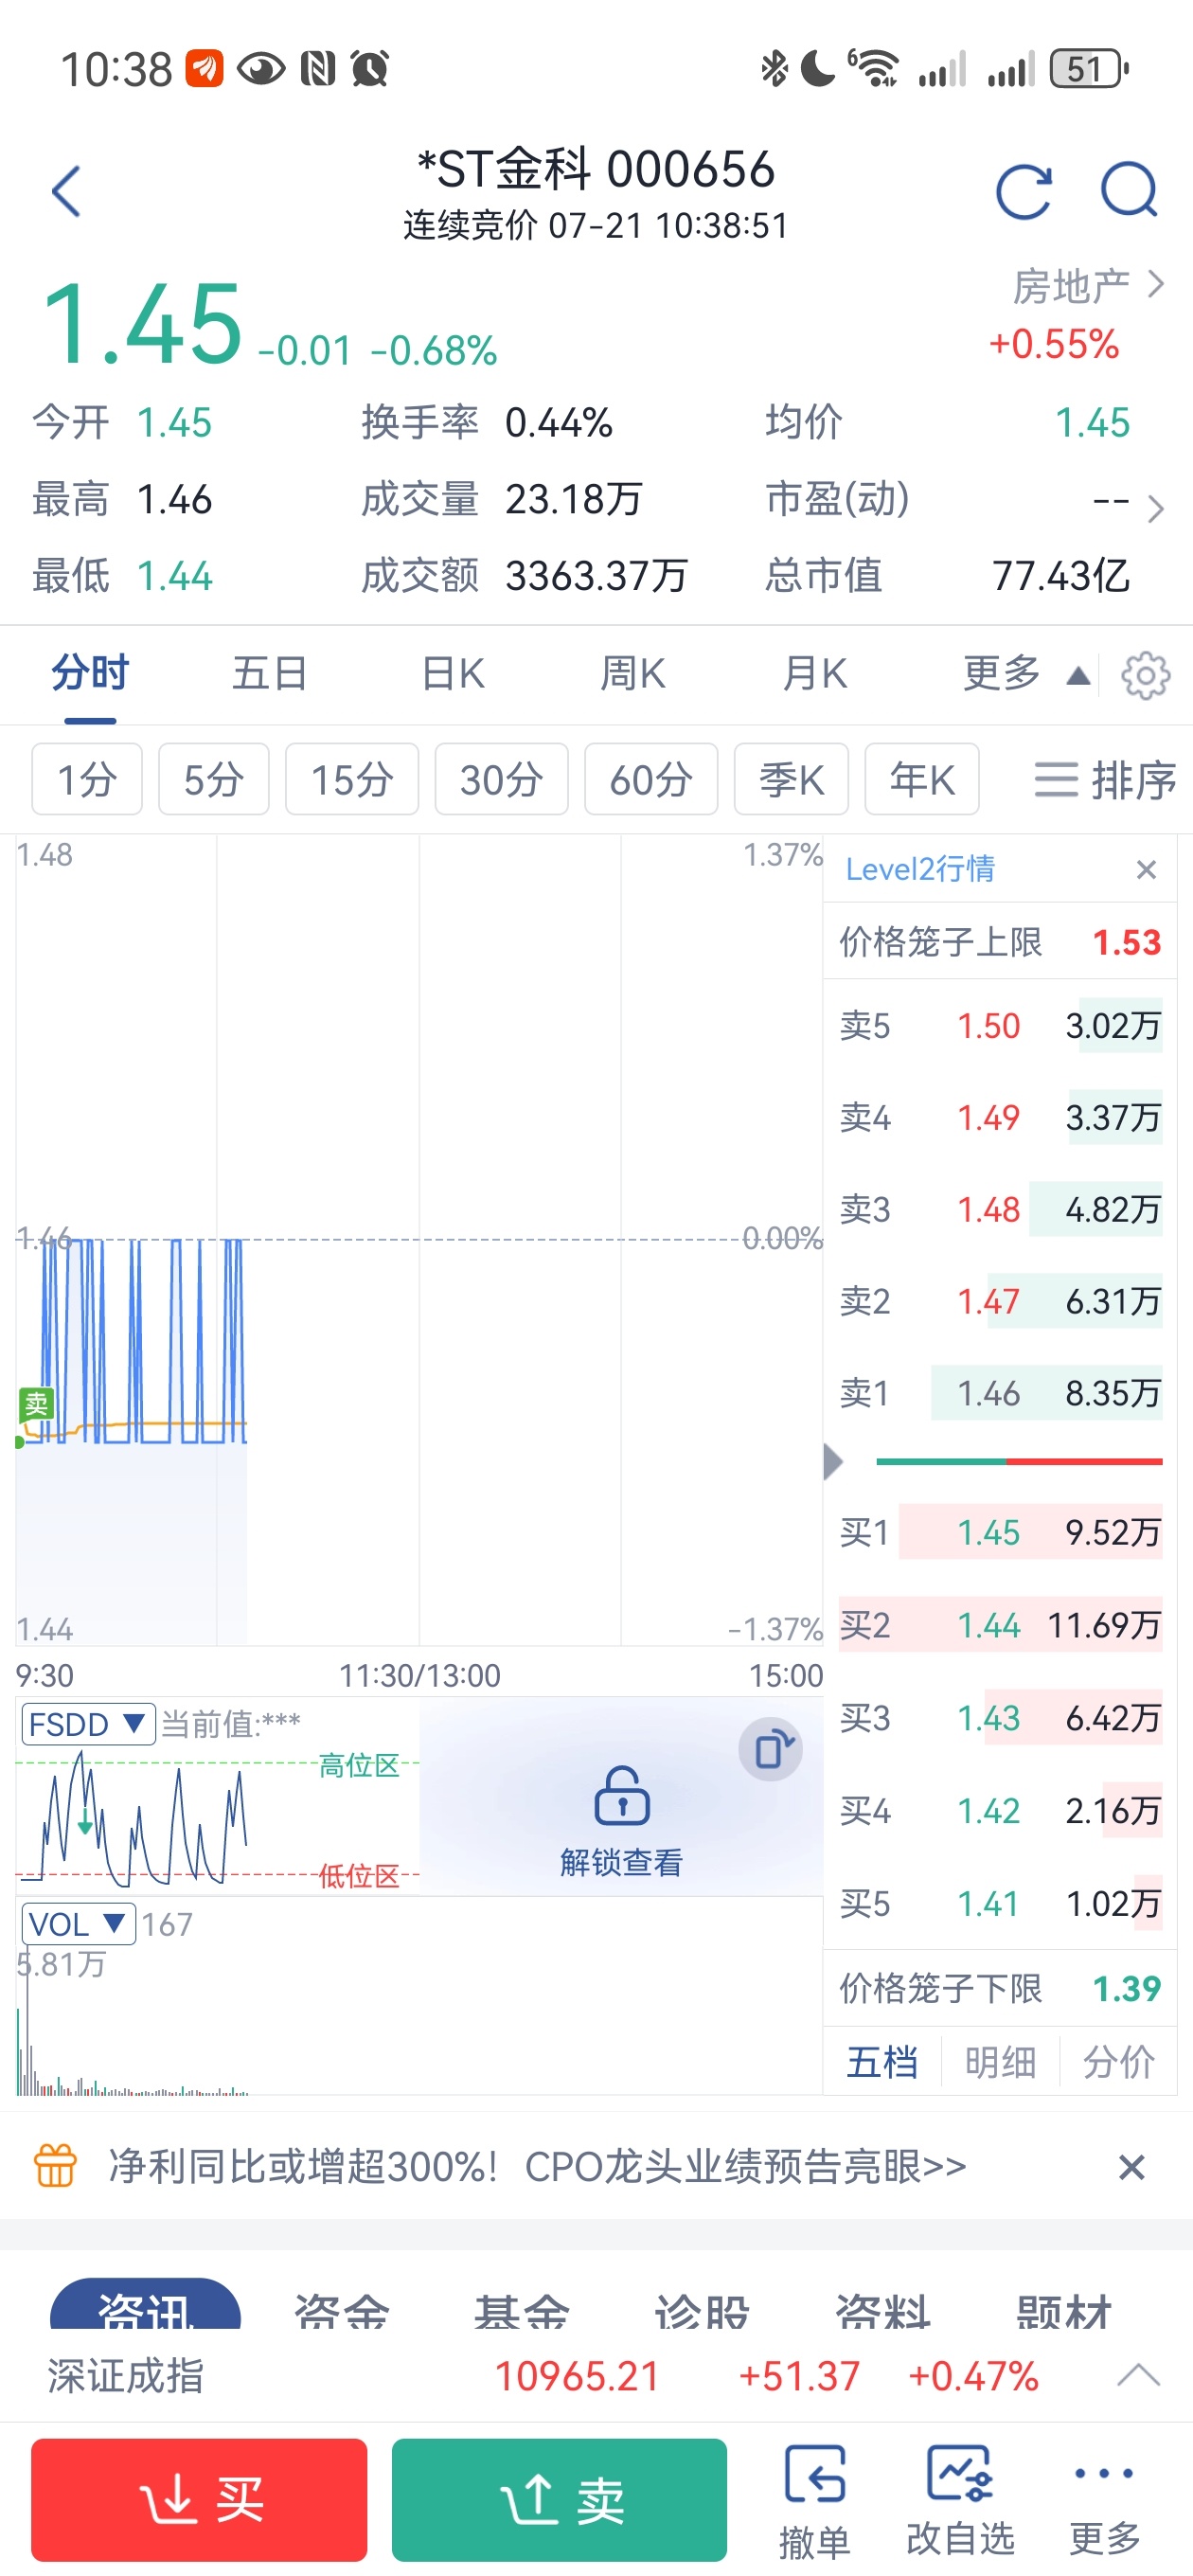Tap the gift box promo icon
This screenshot has height=2576, width=1193.
coord(55,2166)
